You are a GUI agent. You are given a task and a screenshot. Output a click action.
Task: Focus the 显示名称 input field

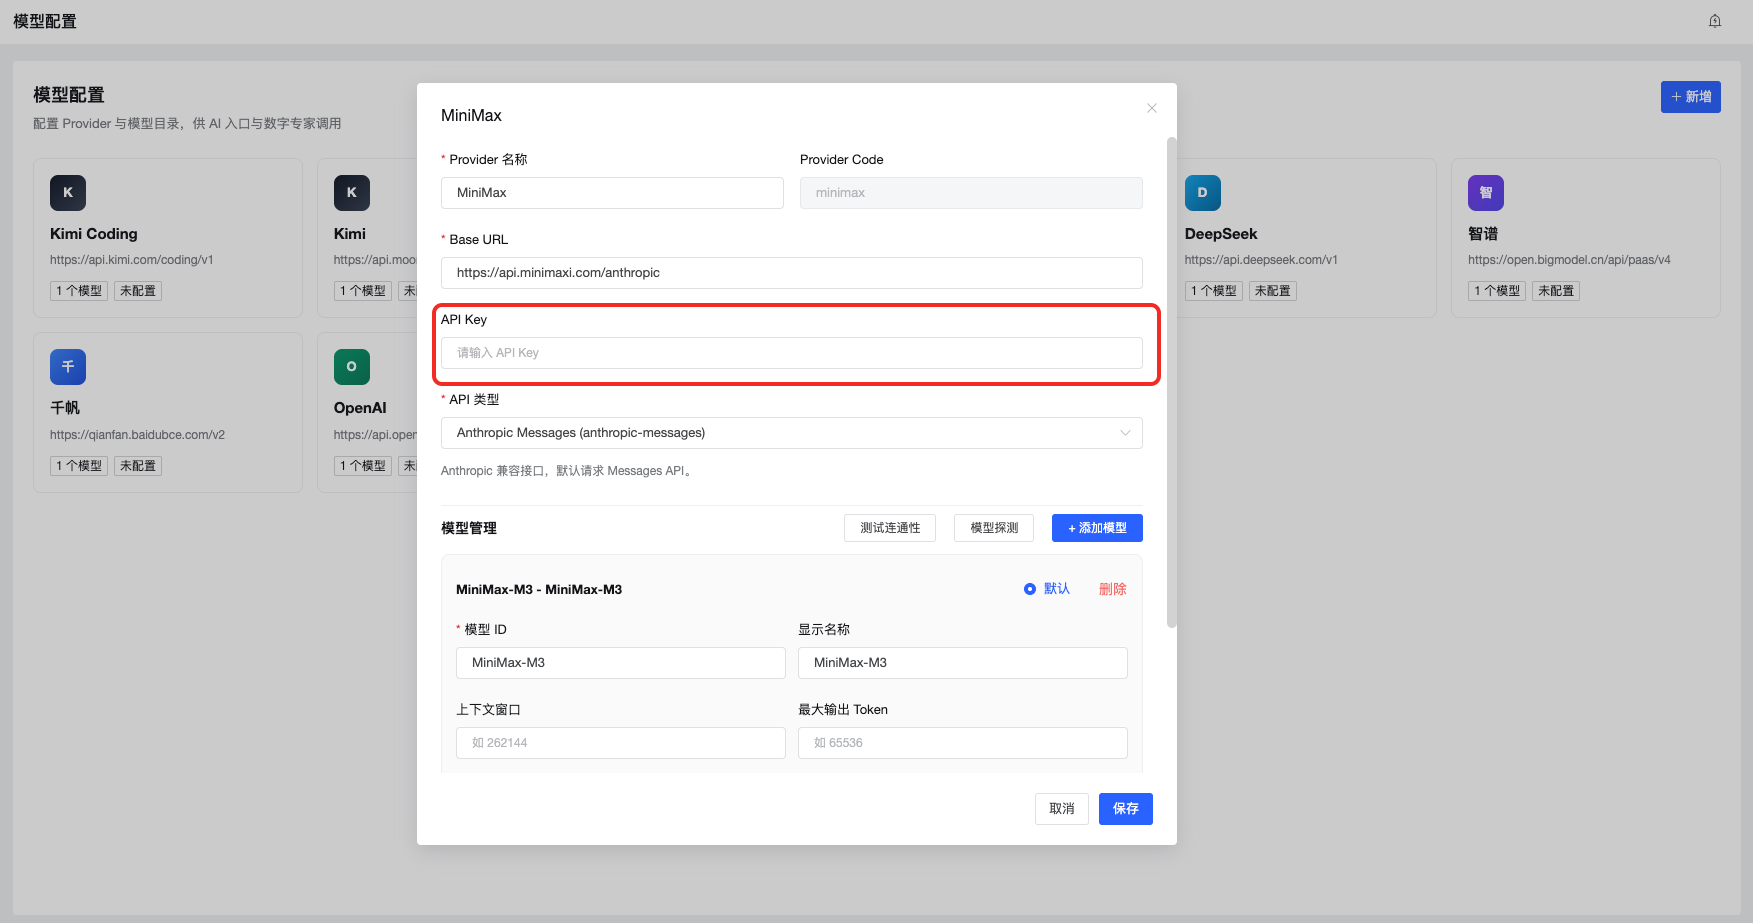click(x=963, y=663)
